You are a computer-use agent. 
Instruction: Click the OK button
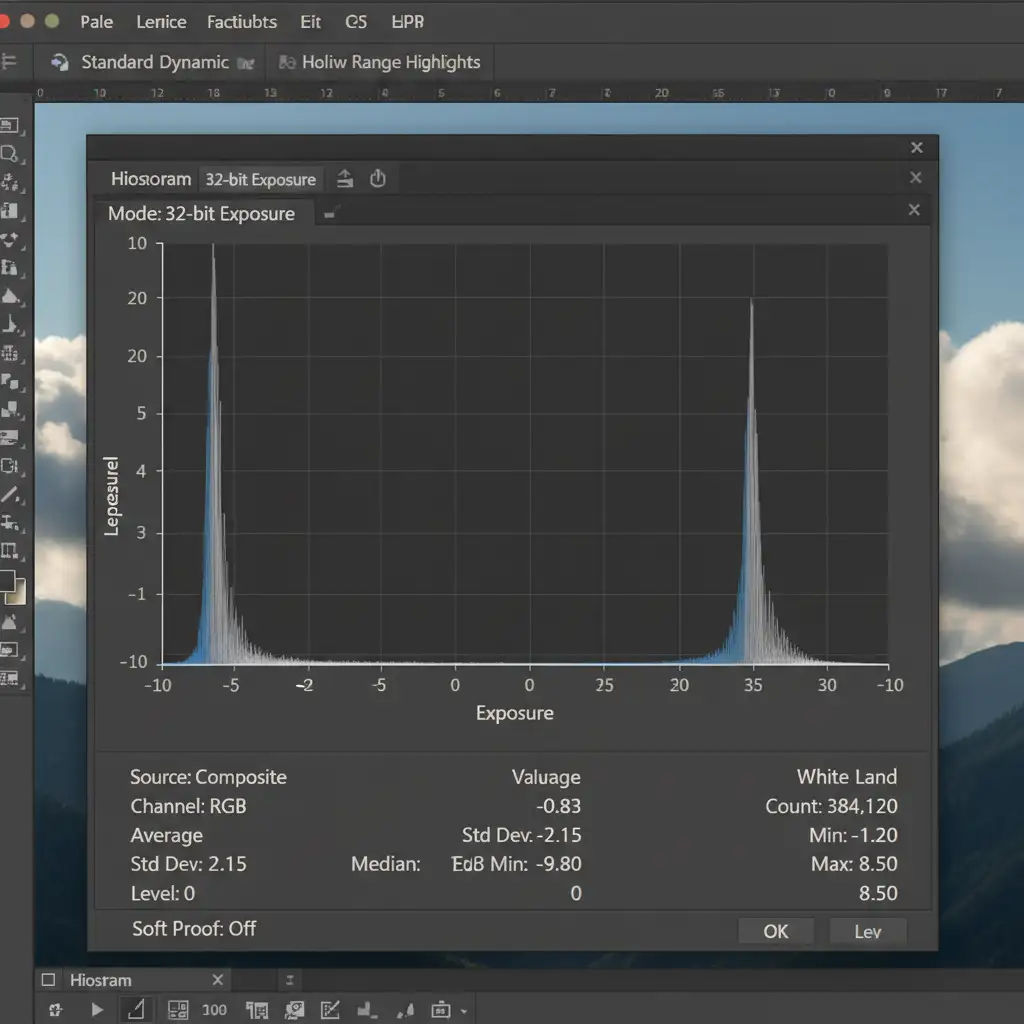tap(776, 931)
